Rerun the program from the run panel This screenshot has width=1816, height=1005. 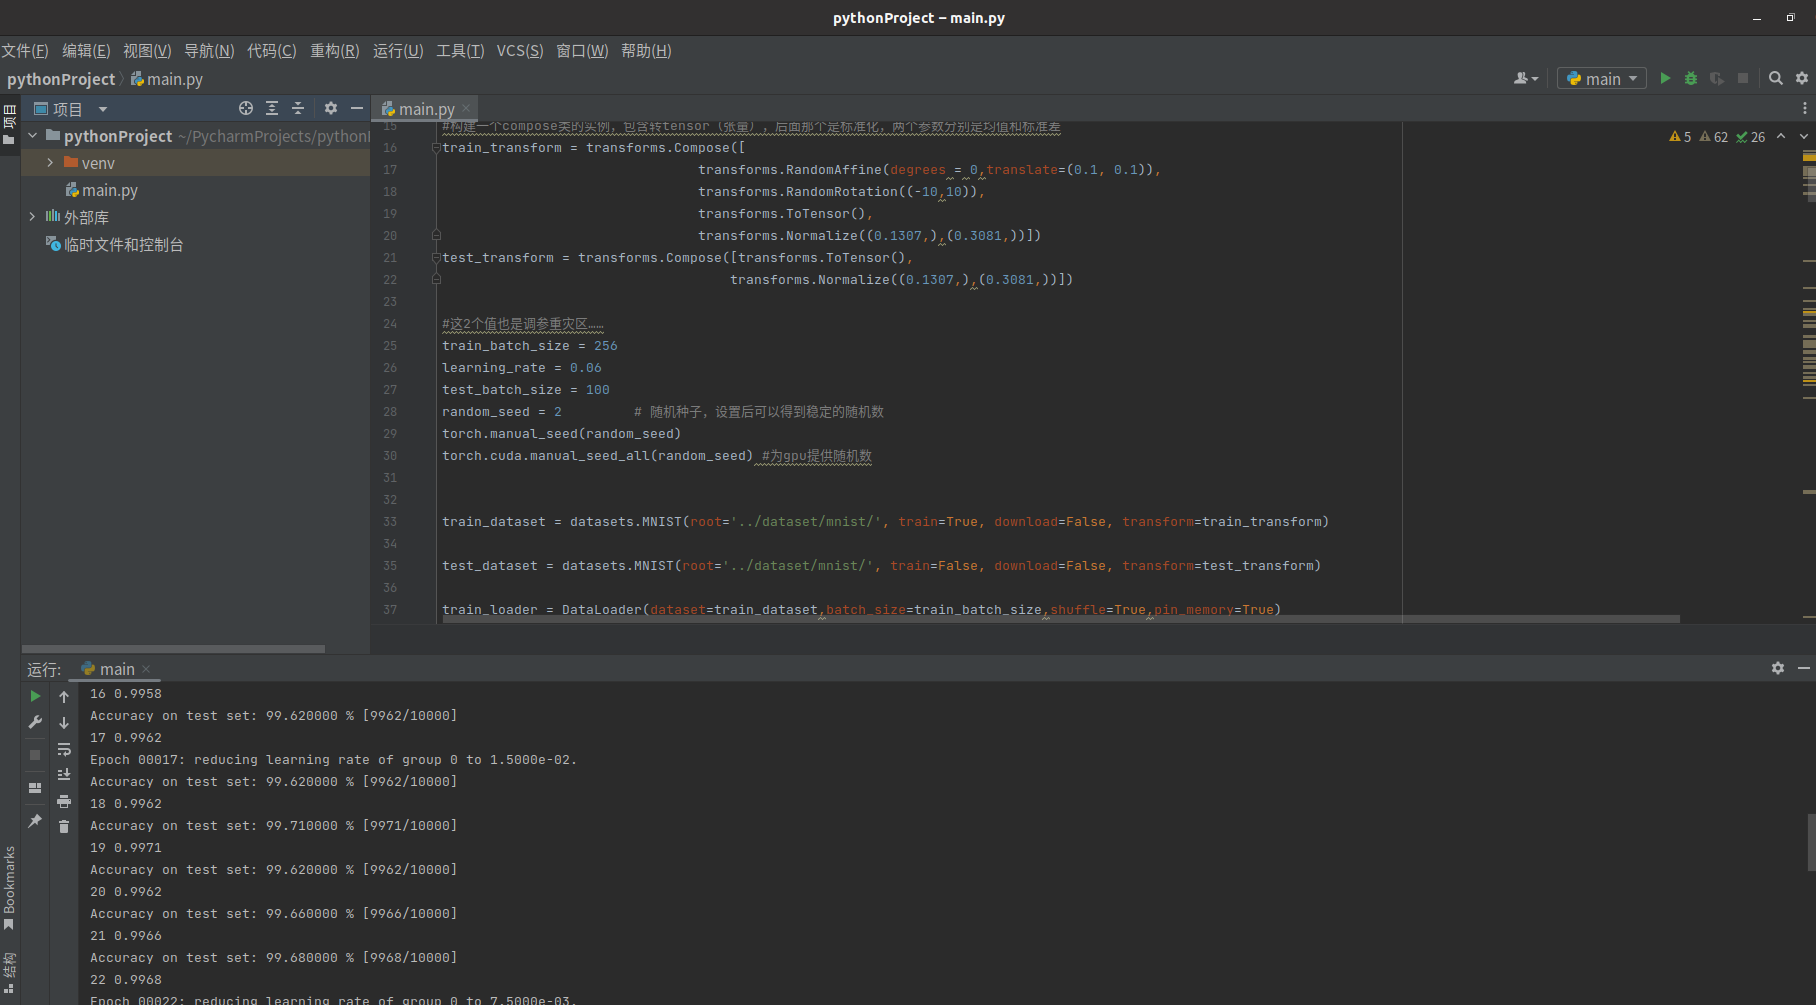coord(35,696)
